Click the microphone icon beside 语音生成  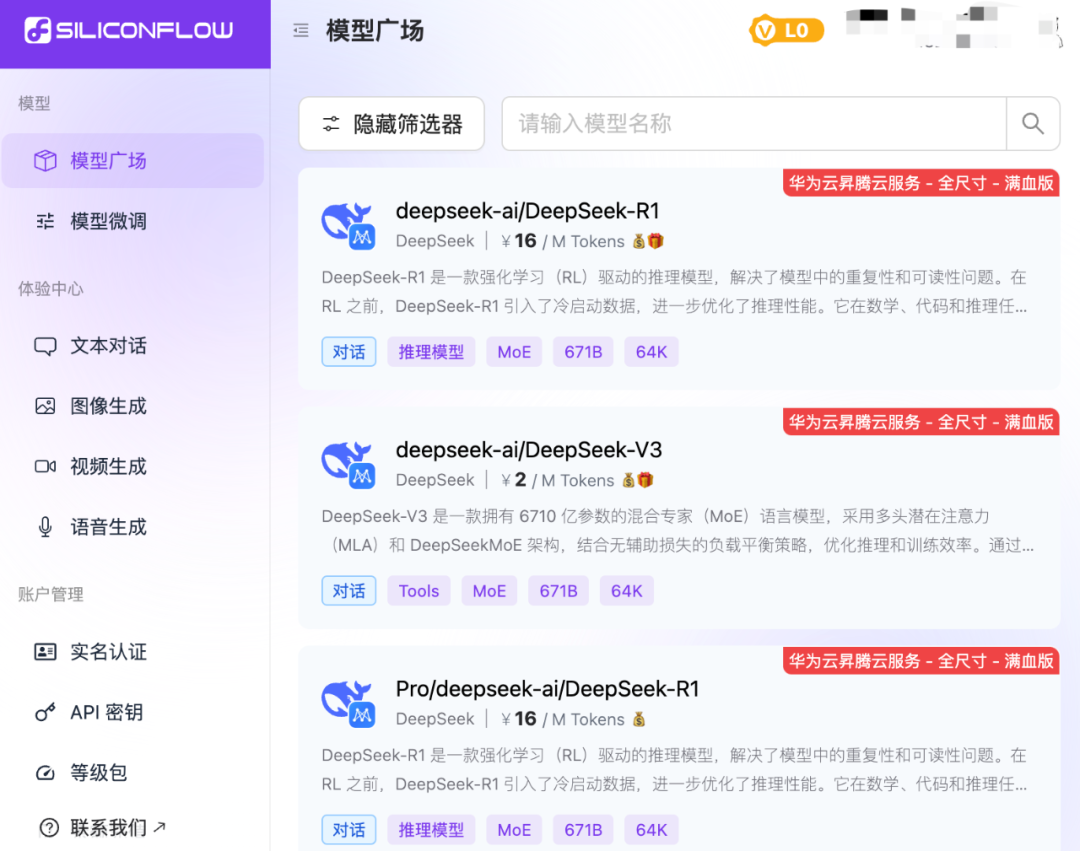(45, 527)
